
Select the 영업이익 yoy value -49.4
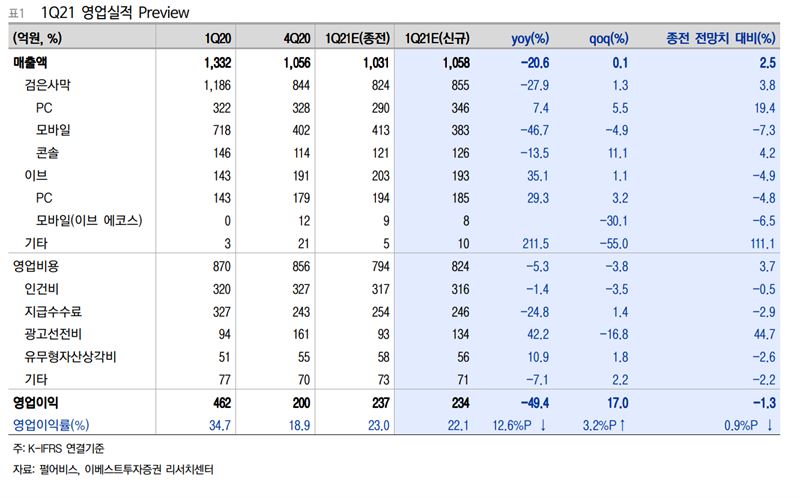(x=535, y=403)
